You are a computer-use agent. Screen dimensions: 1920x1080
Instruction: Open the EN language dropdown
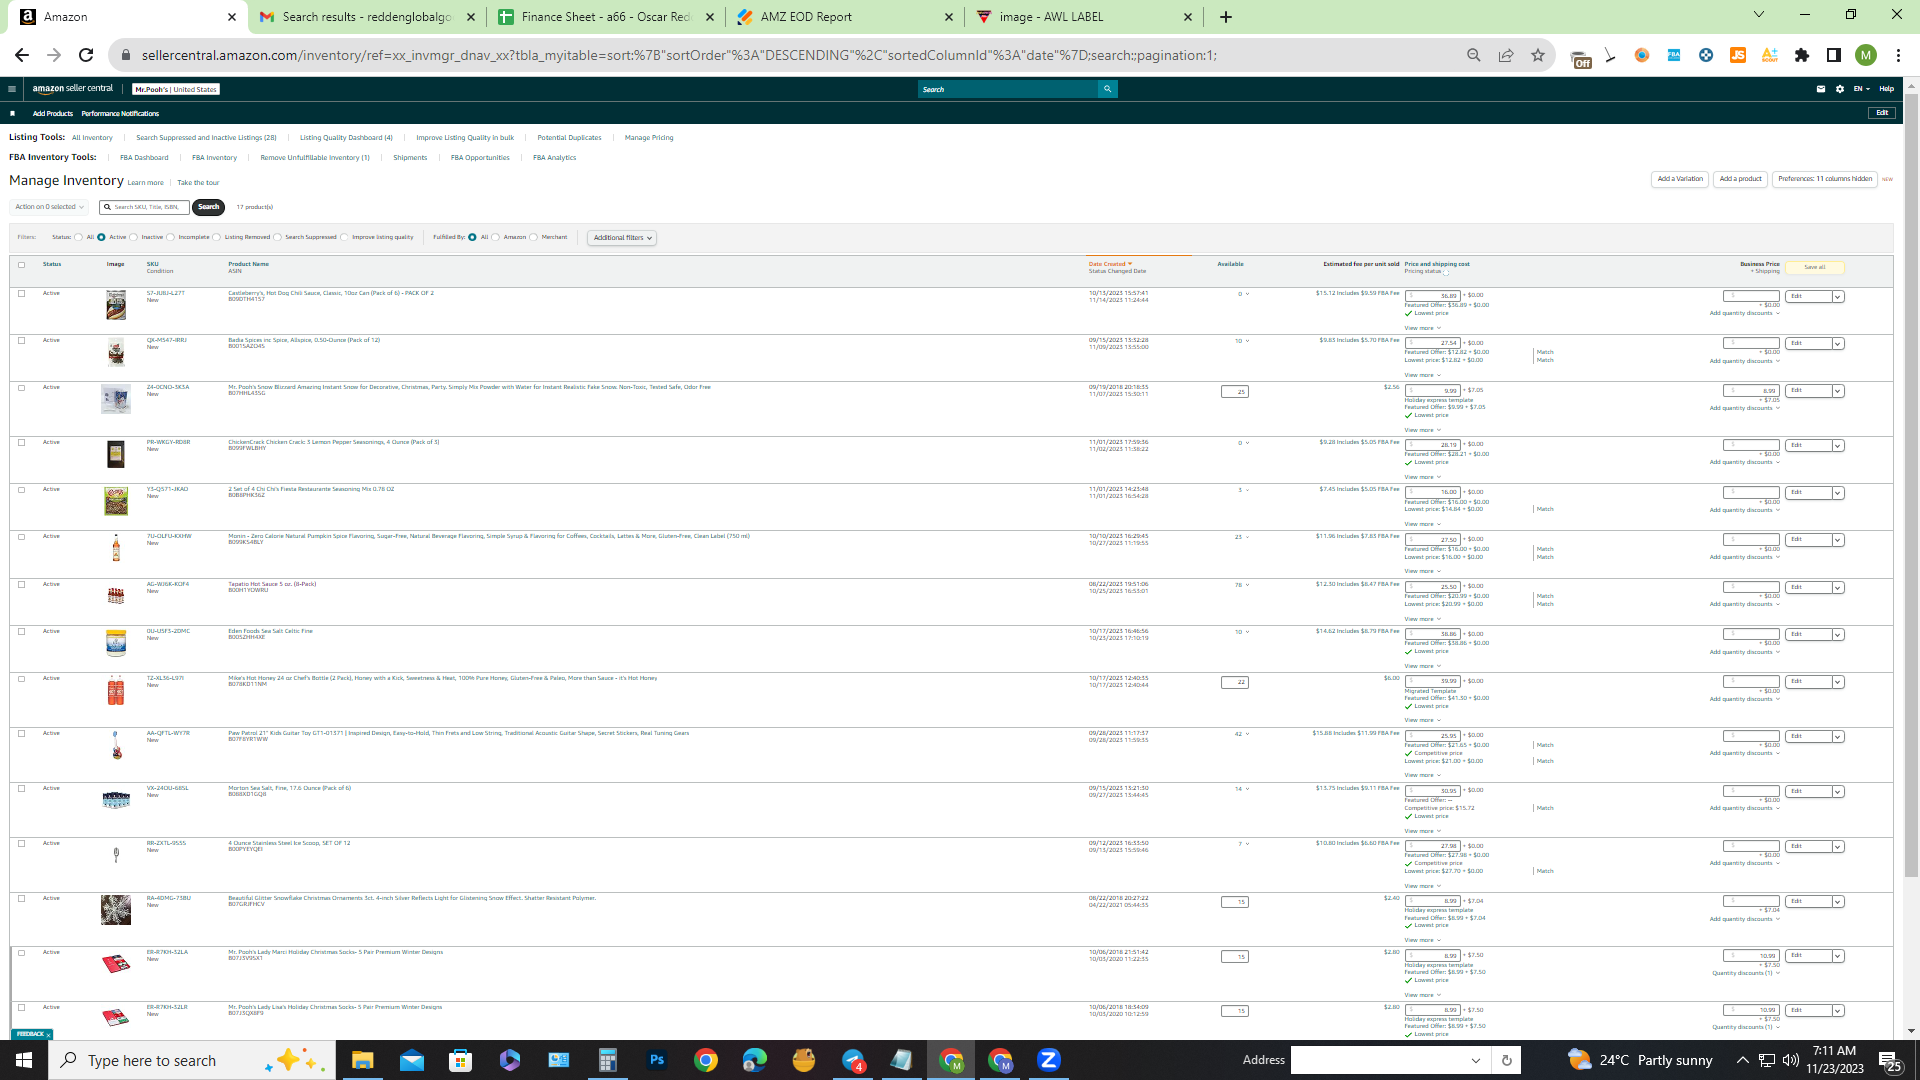coord(1861,89)
